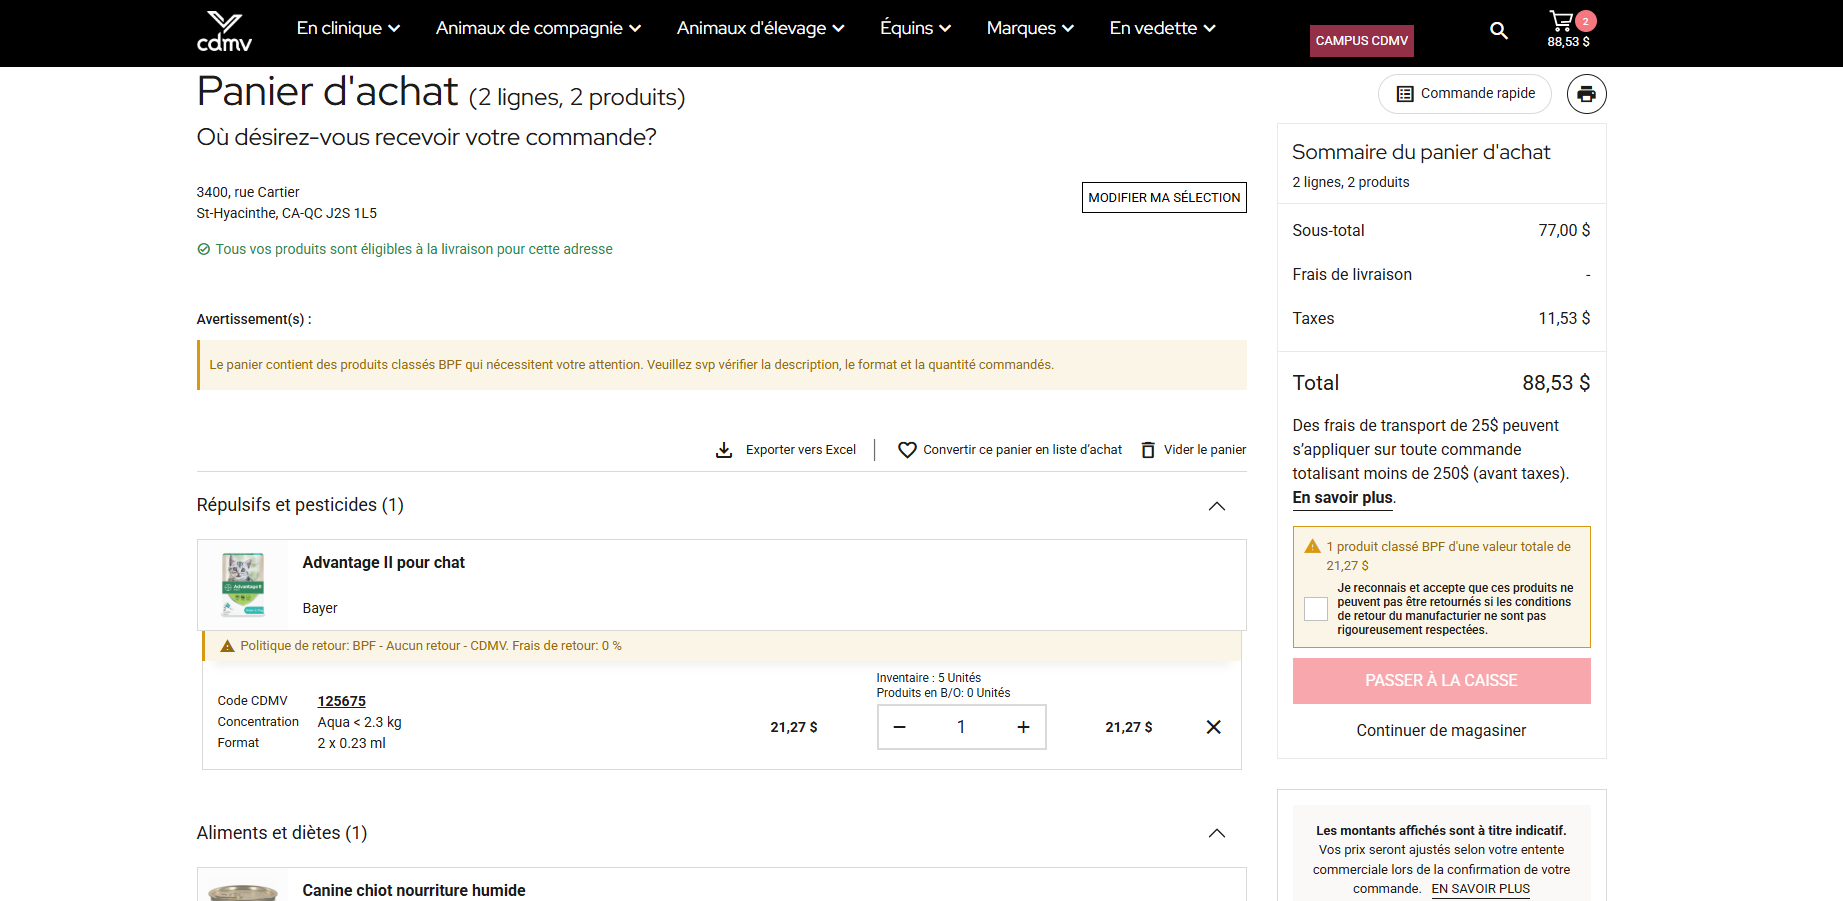Click the warning icon in BPF summary box
Image resolution: width=1843 pixels, height=901 pixels.
pyautogui.click(x=1312, y=546)
